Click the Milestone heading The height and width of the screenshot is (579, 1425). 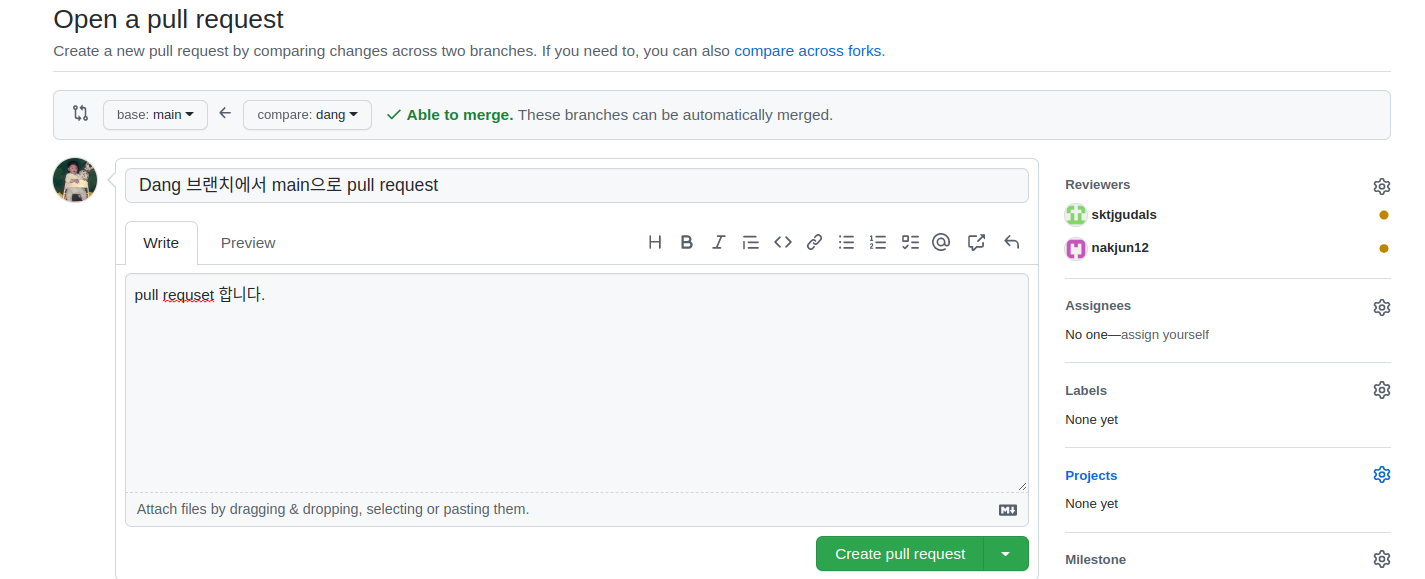click(x=1095, y=560)
